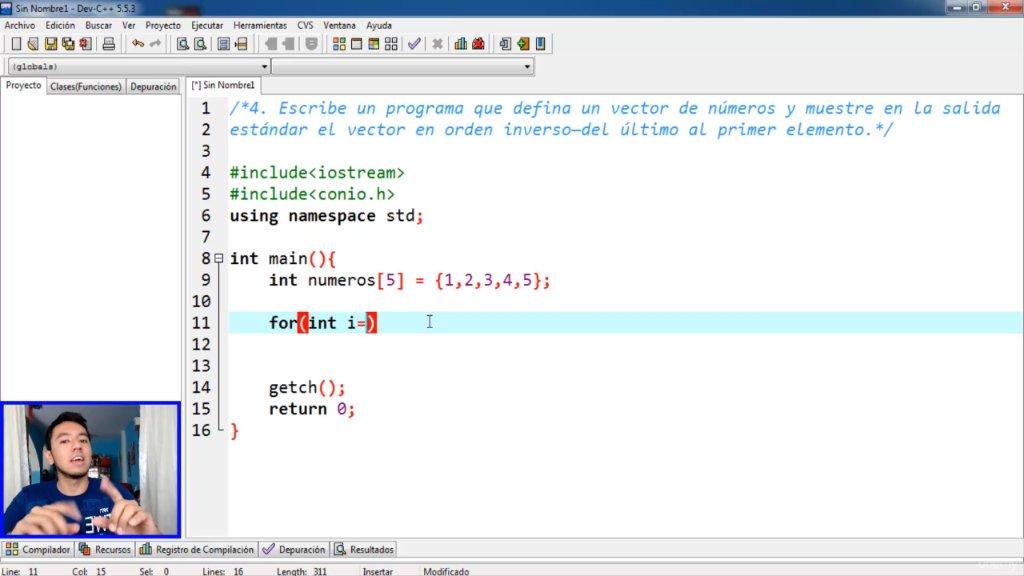Open the Ver menu
The height and width of the screenshot is (576, 1024).
(x=129, y=25)
